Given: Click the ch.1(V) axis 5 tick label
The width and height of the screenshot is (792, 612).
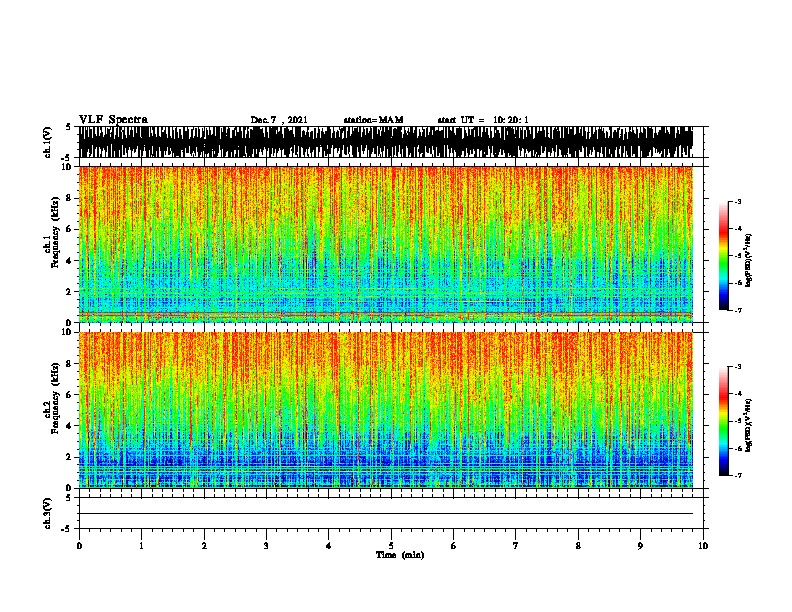Looking at the screenshot, I should [70, 127].
